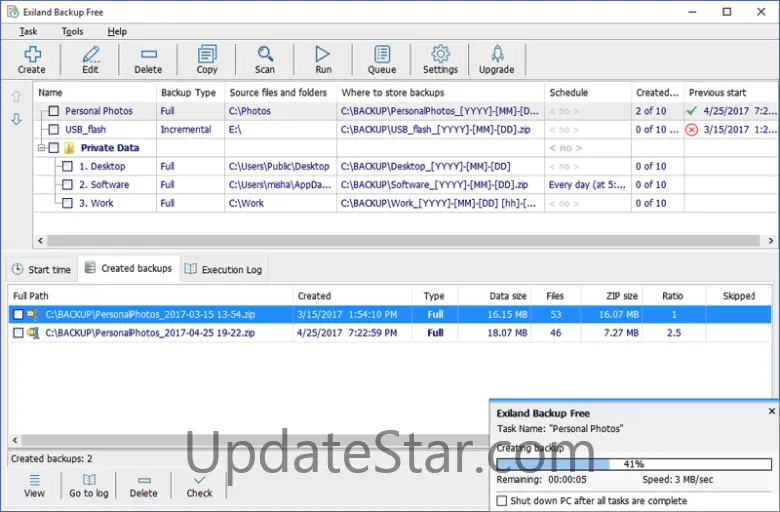780x512 pixels.
Task: Tick the Private Data group checkbox
Action: [54, 148]
